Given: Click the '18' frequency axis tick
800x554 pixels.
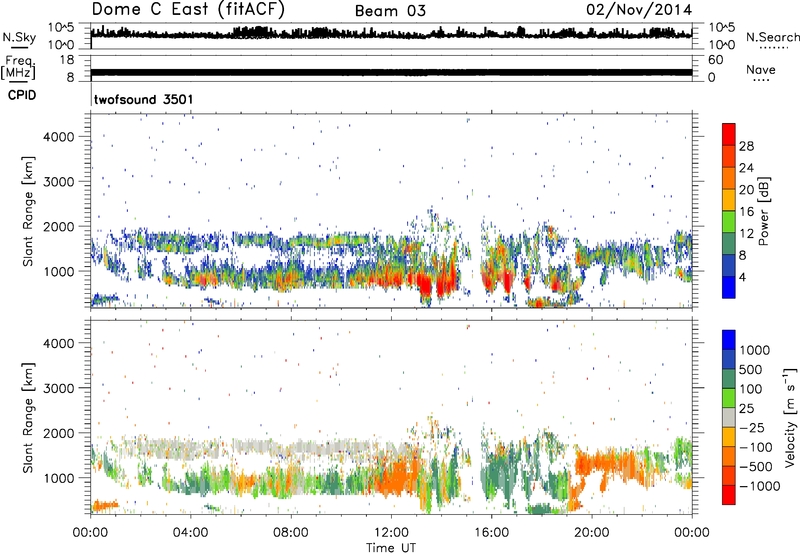Looking at the screenshot, I should (x=67, y=60).
